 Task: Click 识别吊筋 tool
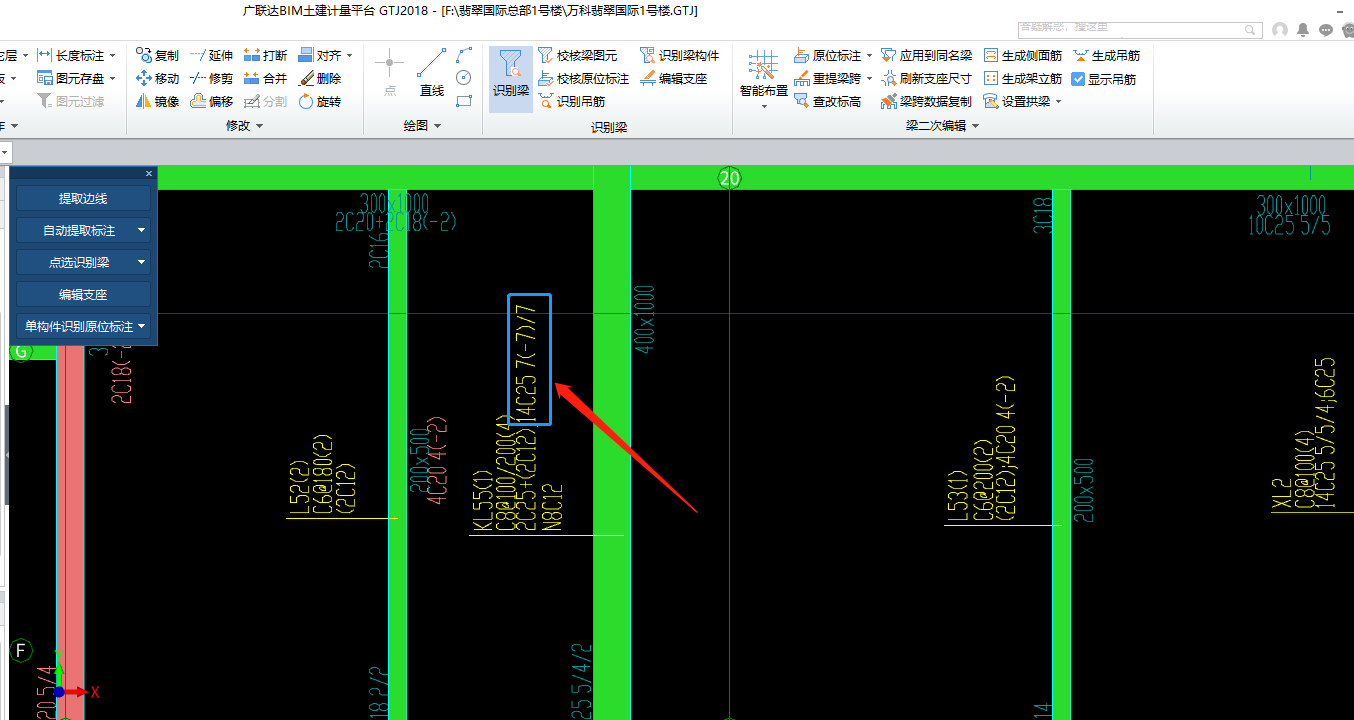click(571, 101)
